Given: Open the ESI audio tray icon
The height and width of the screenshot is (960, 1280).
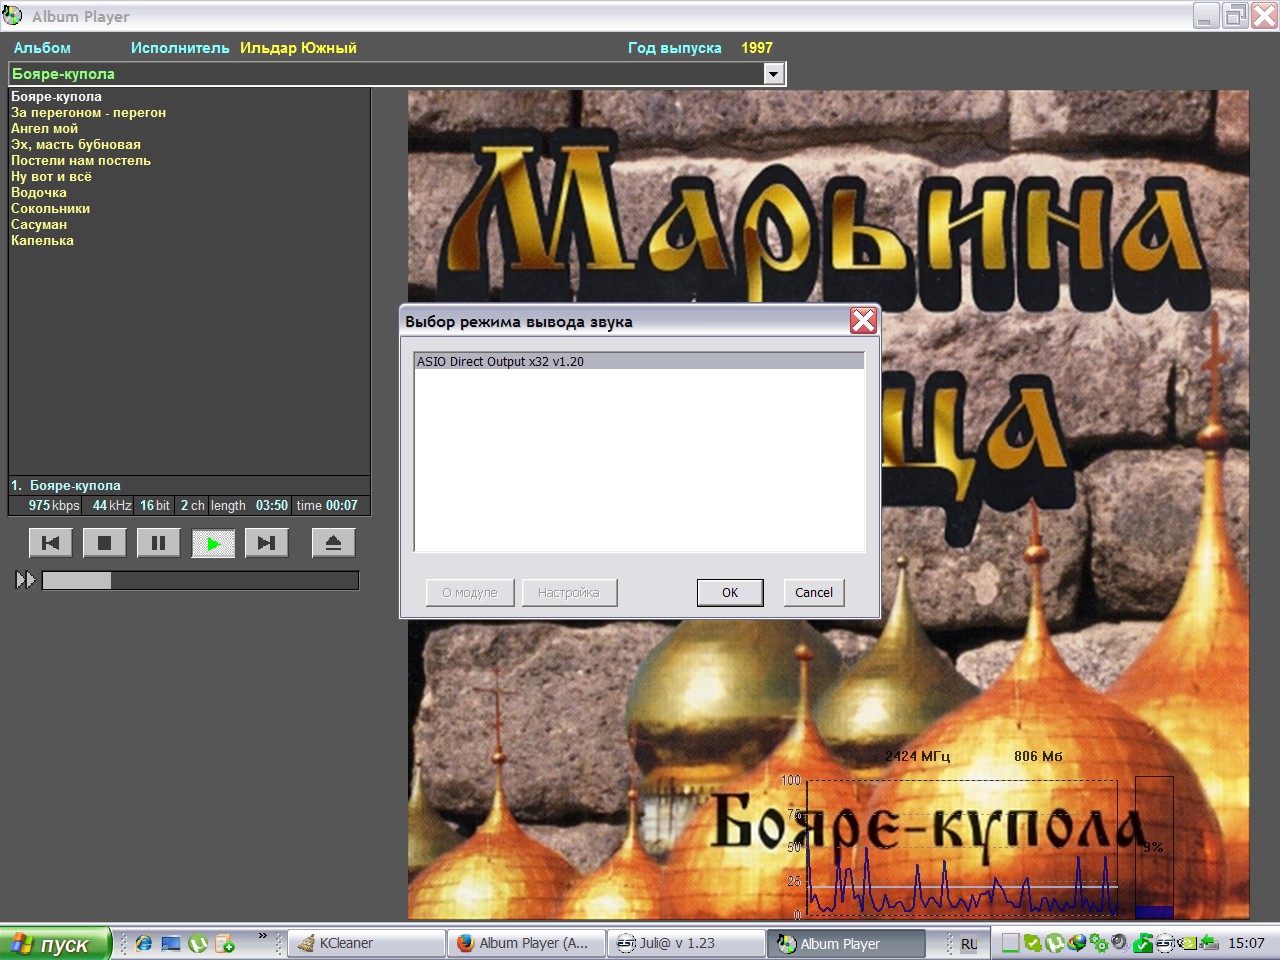Looking at the screenshot, I should [1165, 943].
